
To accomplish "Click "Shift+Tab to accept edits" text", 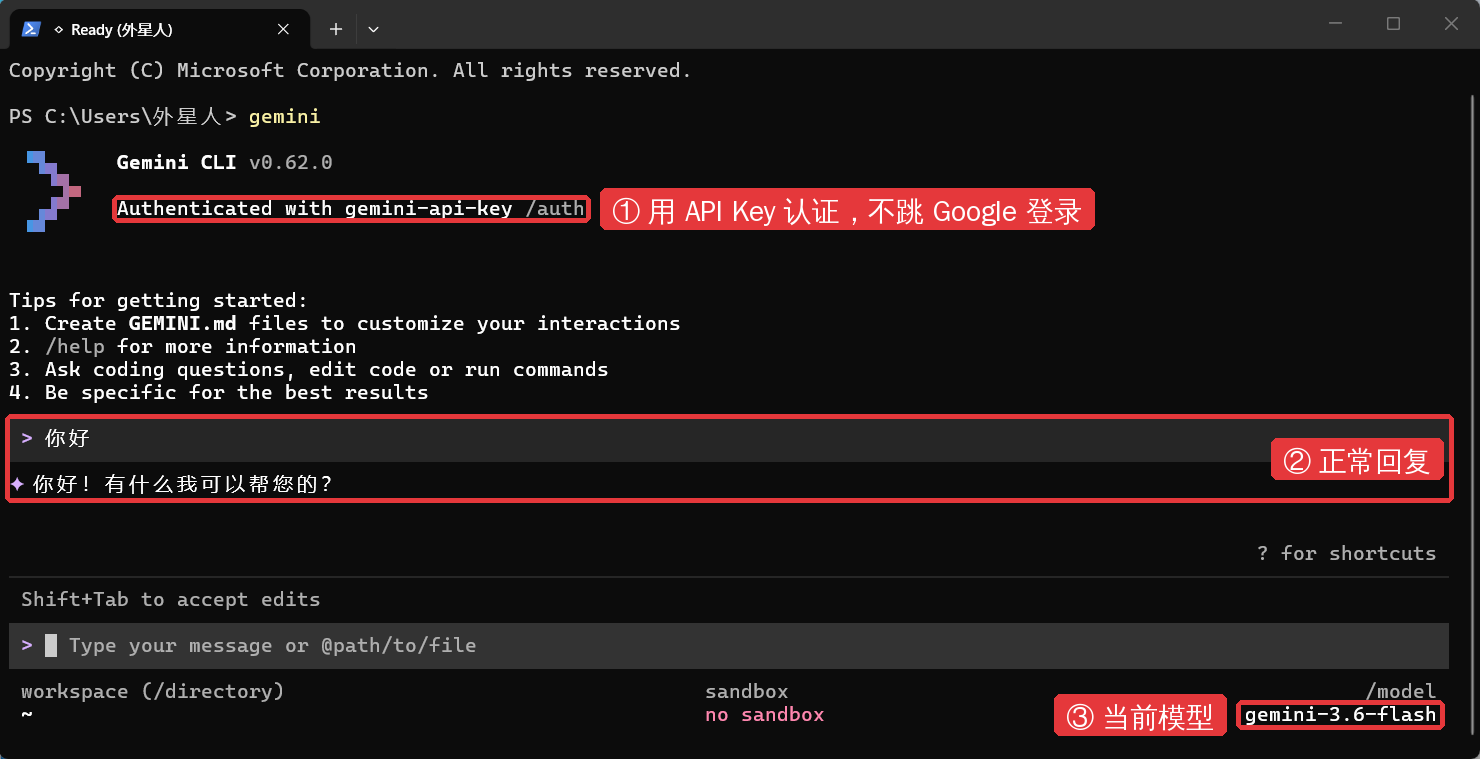I will (x=171, y=599).
